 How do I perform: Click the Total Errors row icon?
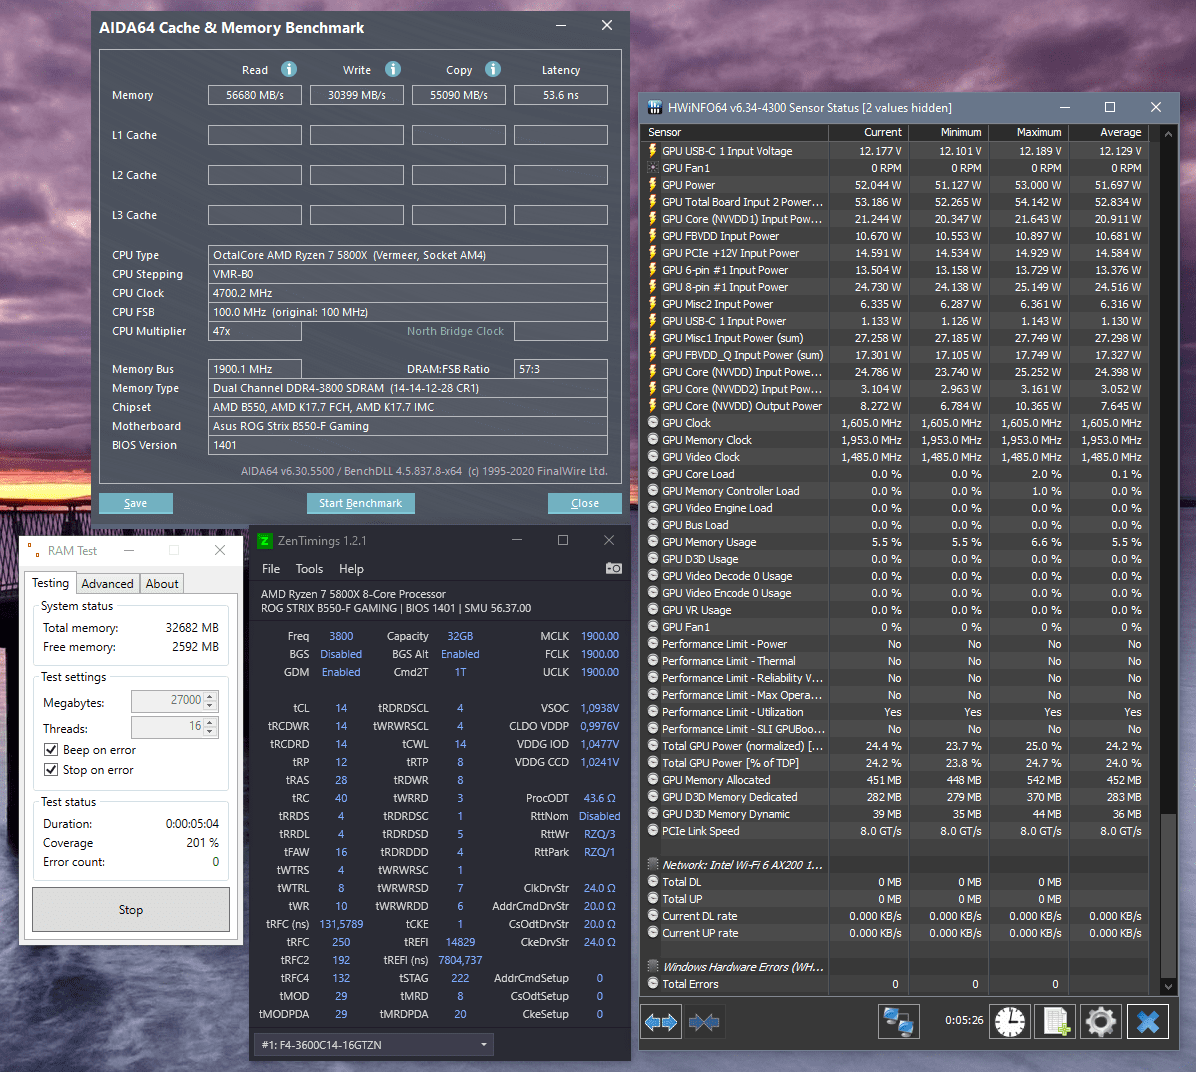(653, 983)
